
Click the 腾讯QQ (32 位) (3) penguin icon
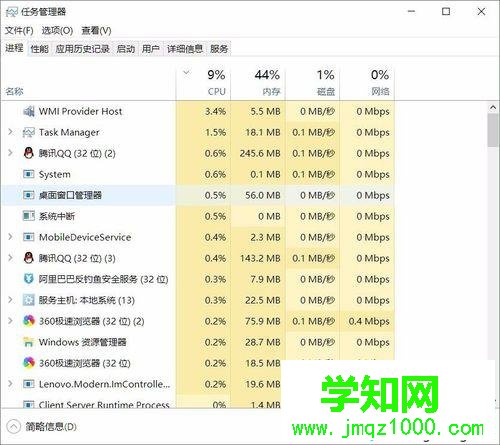tap(29, 258)
